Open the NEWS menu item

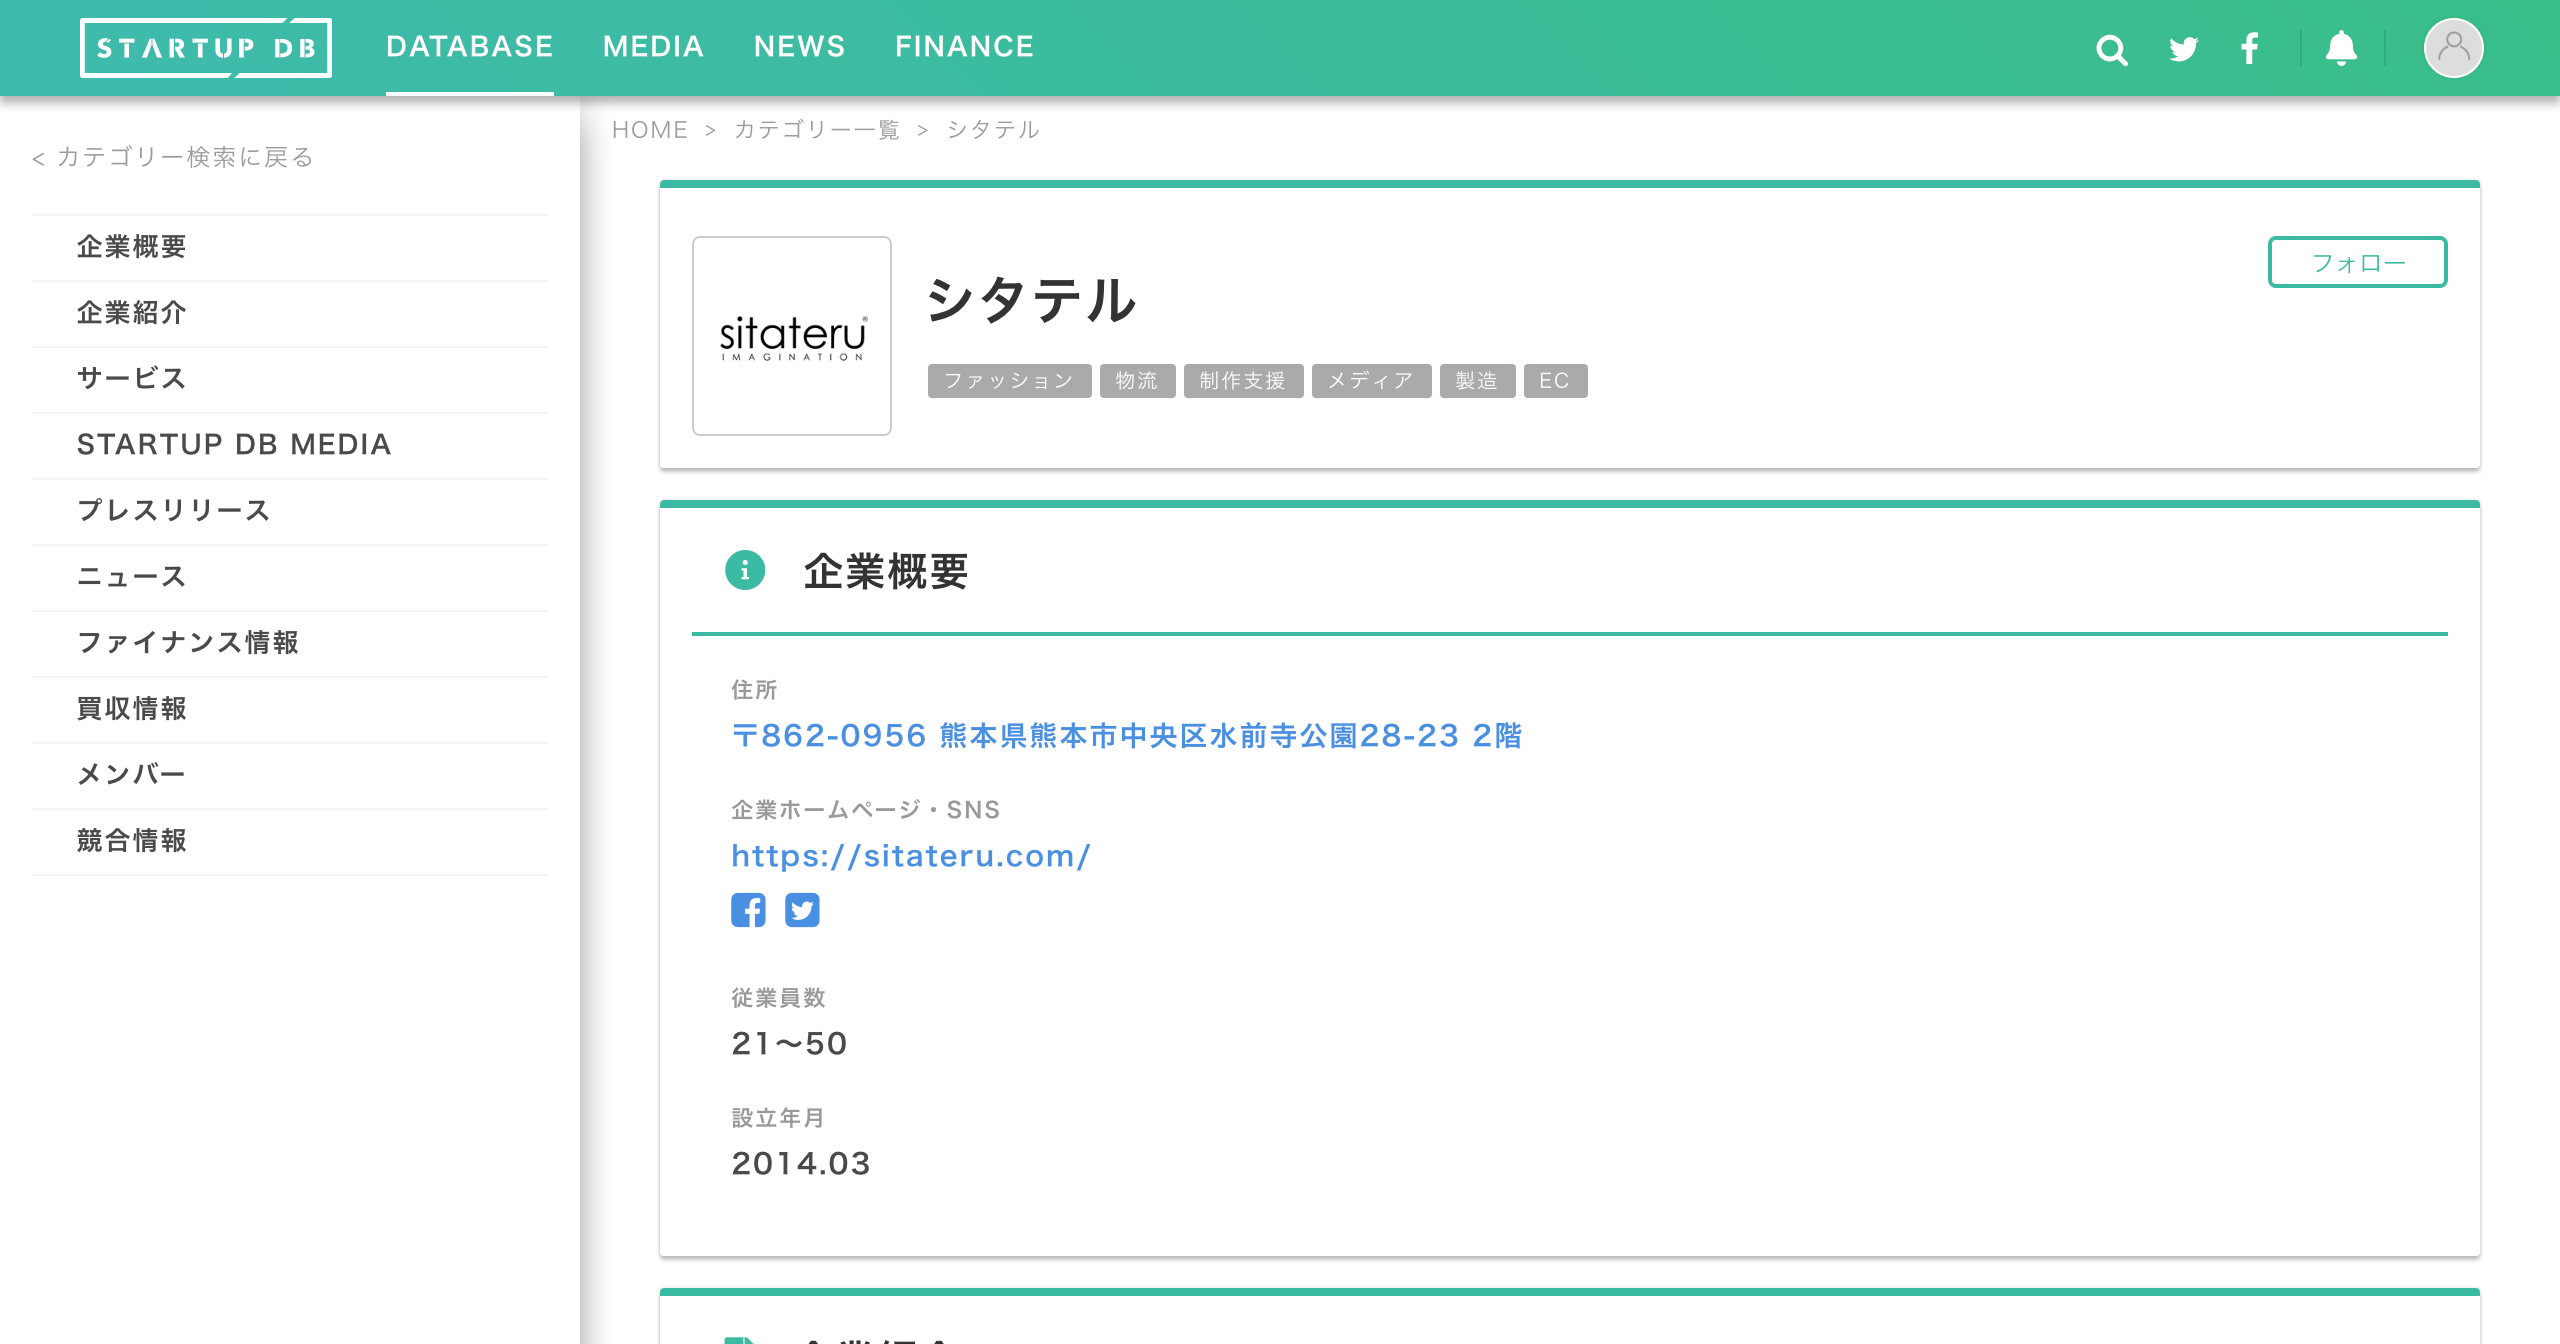click(x=799, y=47)
